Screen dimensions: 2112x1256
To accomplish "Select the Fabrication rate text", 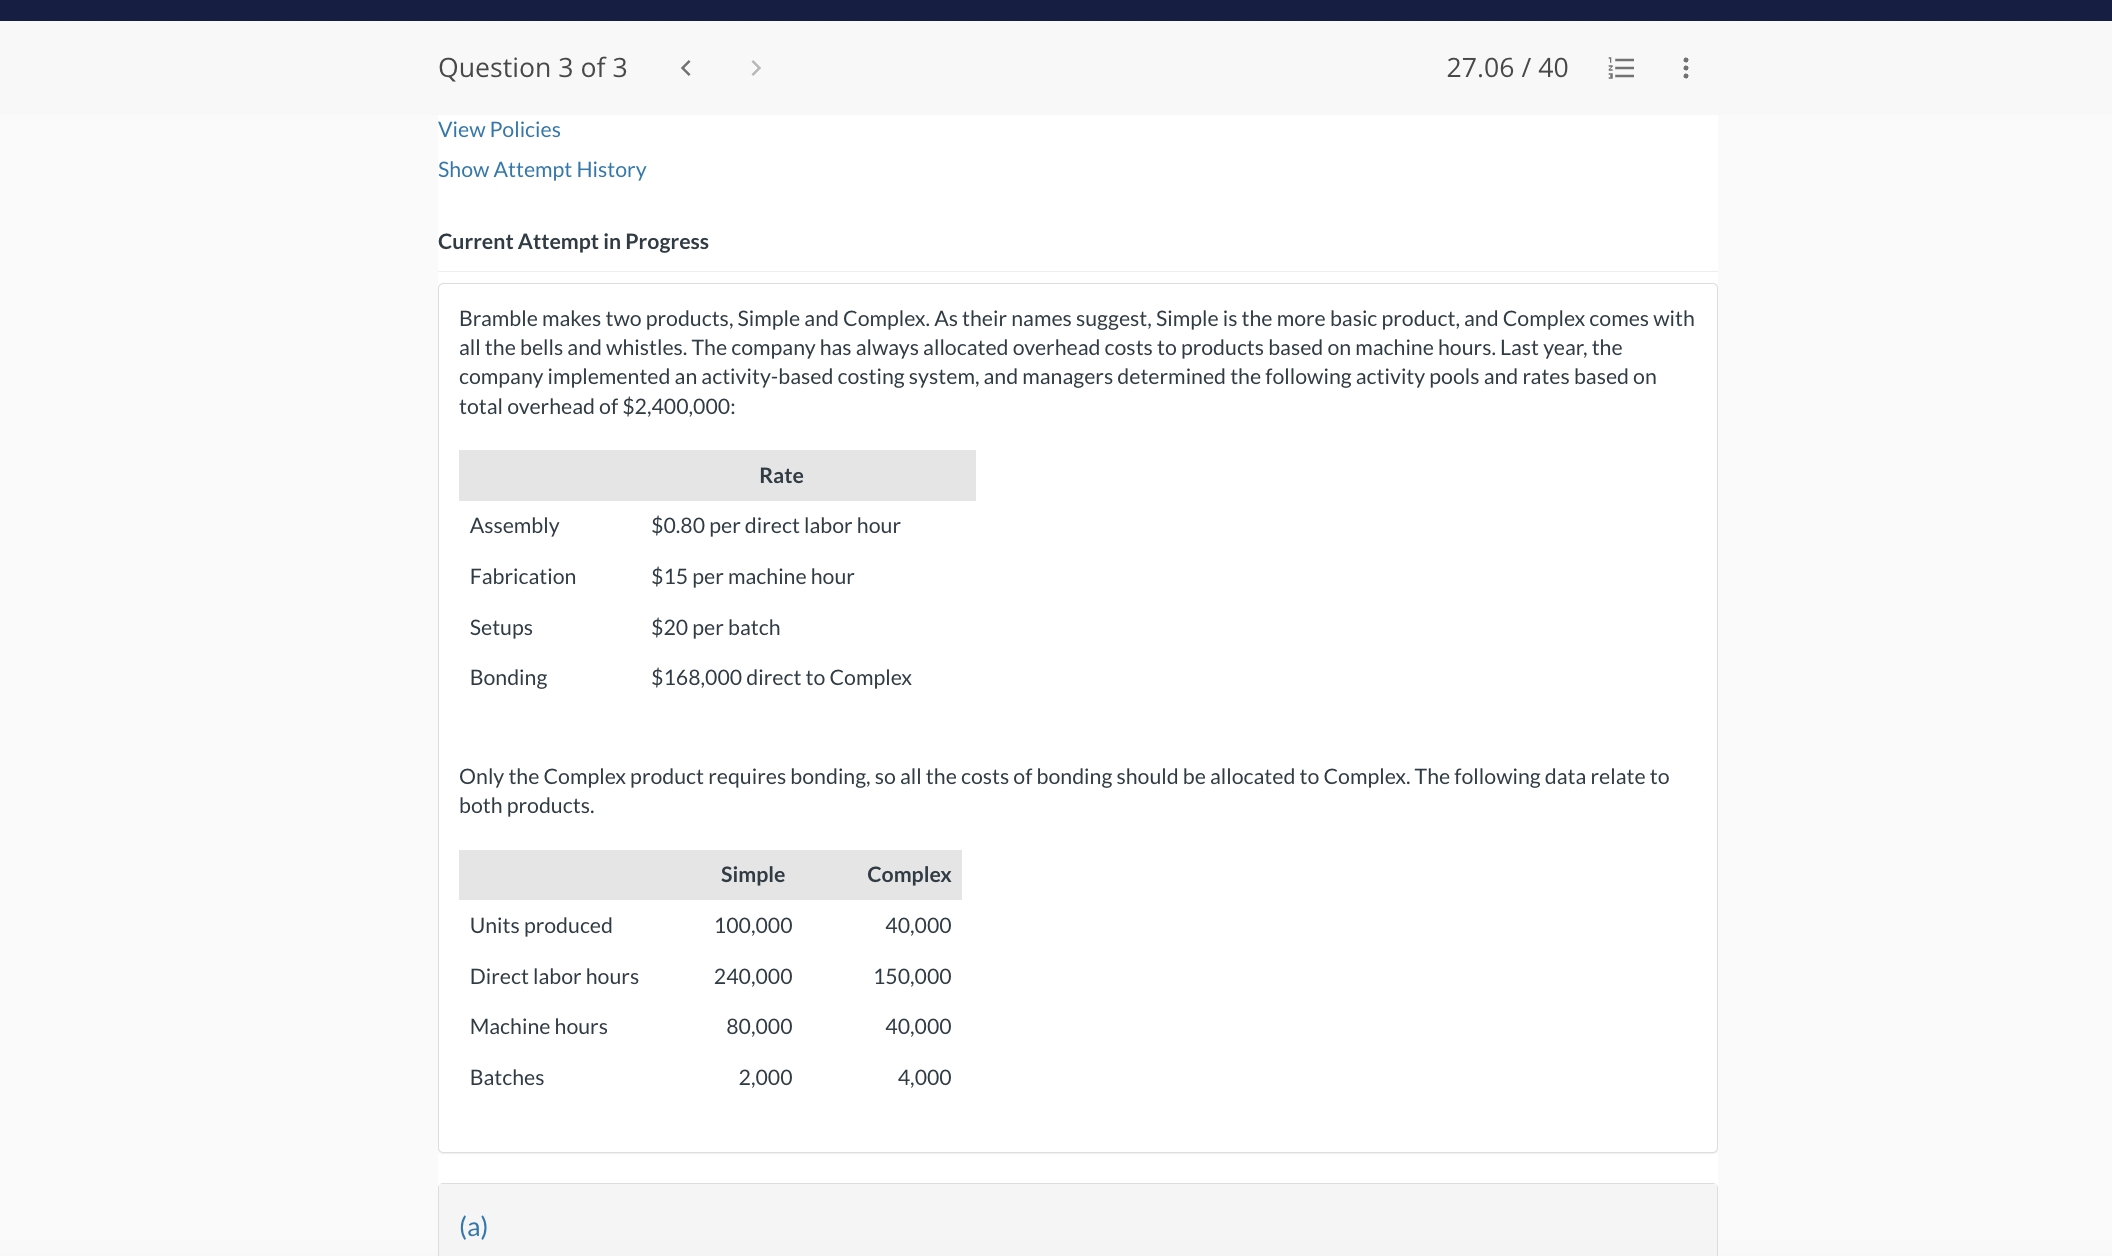I will tap(752, 577).
